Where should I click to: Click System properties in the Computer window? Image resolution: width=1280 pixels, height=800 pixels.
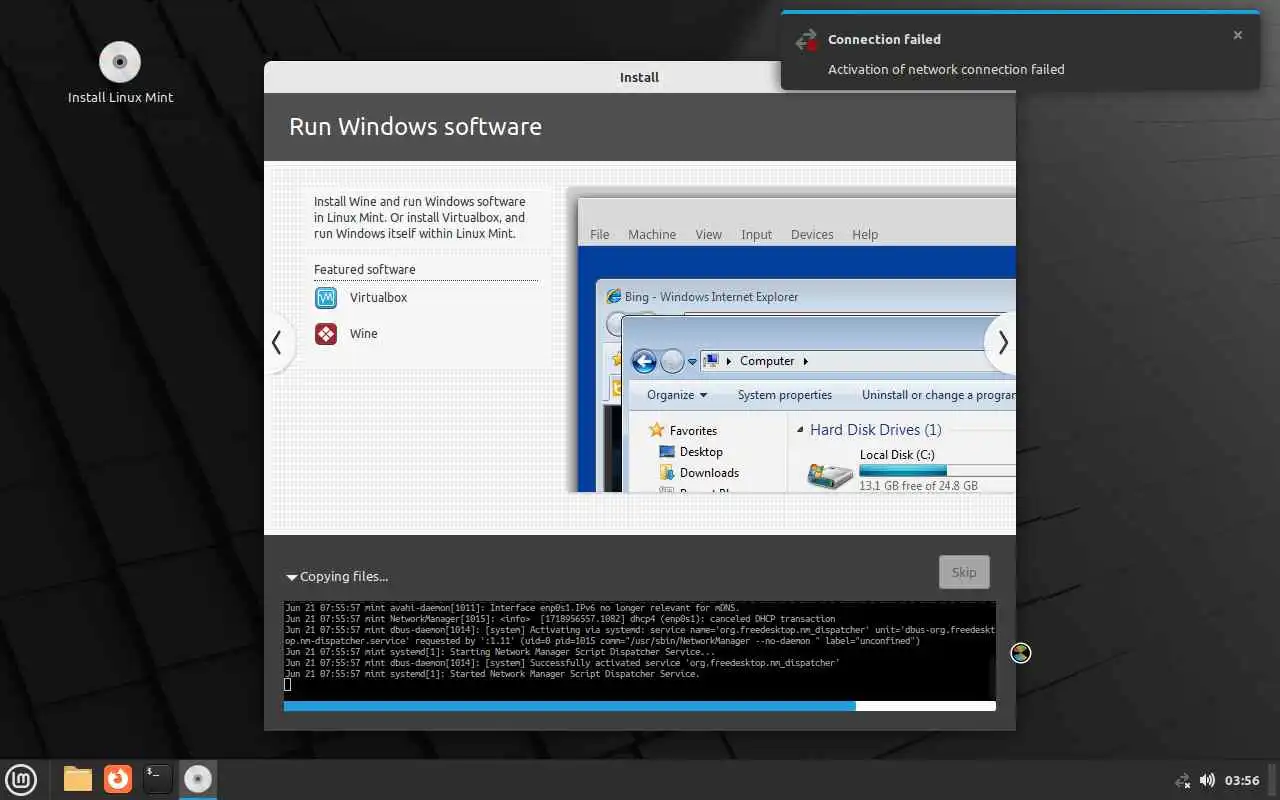tap(785, 395)
